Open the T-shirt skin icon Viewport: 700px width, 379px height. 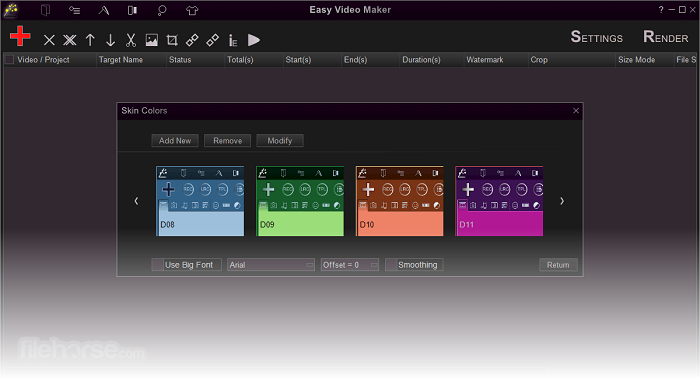pos(192,10)
